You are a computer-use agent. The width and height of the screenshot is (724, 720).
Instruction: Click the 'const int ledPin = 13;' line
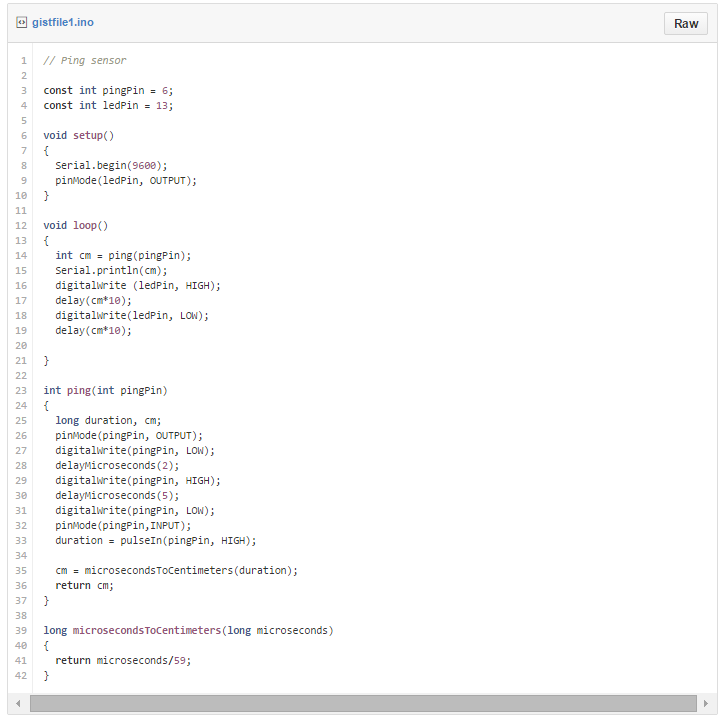tap(108, 105)
